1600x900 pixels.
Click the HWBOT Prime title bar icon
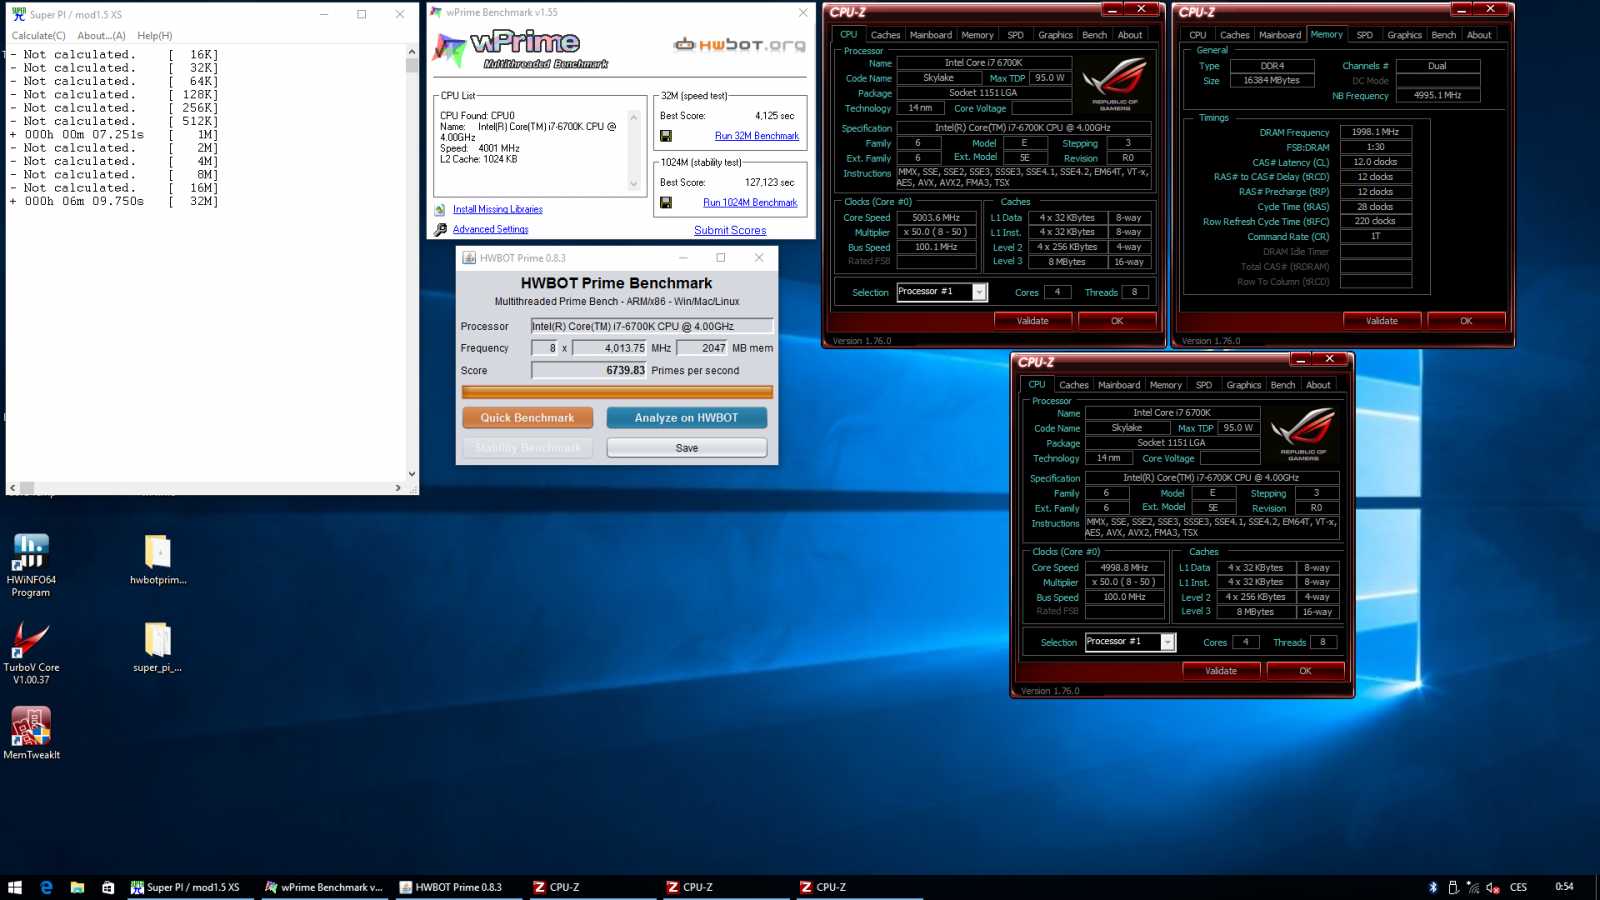point(468,257)
